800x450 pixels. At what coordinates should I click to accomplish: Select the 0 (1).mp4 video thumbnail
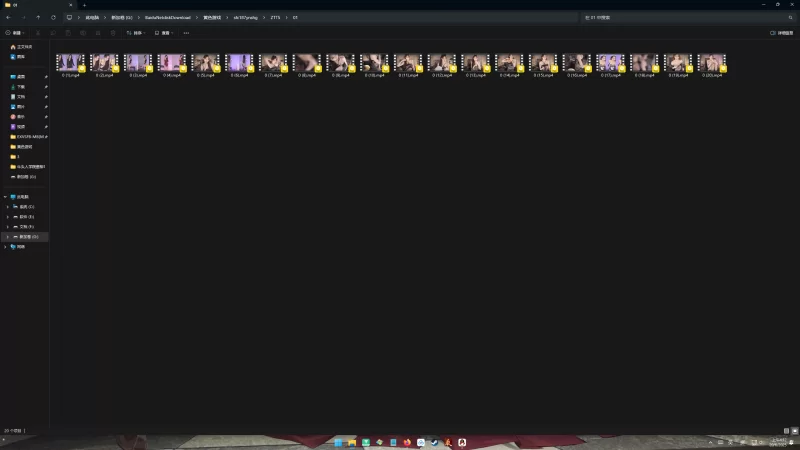[71, 64]
